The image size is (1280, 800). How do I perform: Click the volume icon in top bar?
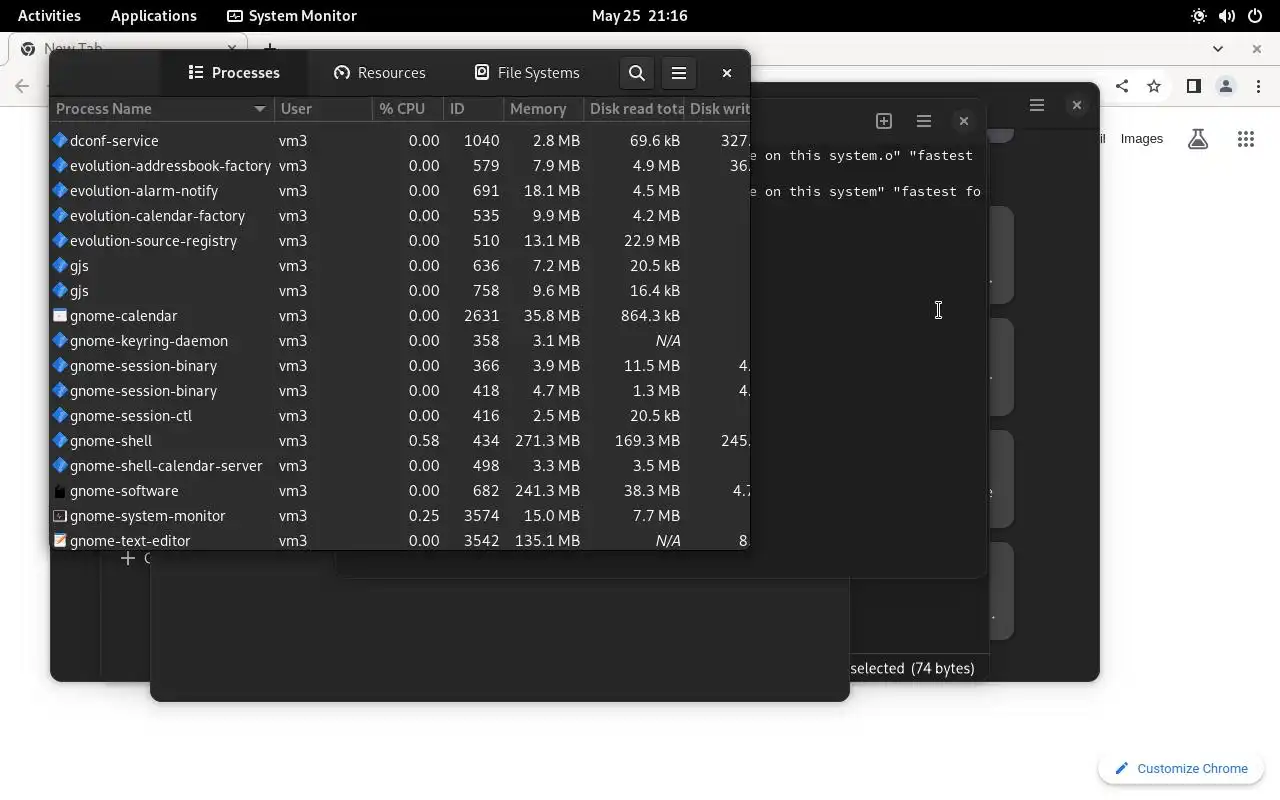pos(1227,15)
